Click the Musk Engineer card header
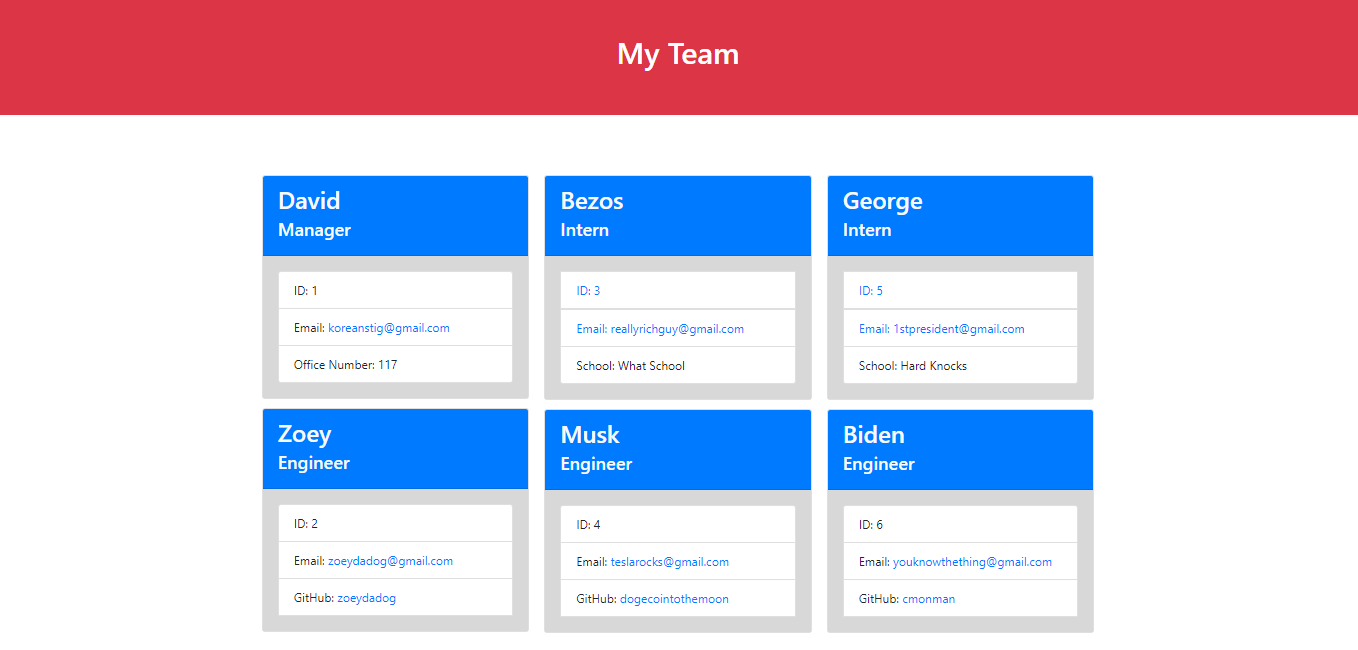Image resolution: width=1358 pixels, height=650 pixels. pos(677,448)
